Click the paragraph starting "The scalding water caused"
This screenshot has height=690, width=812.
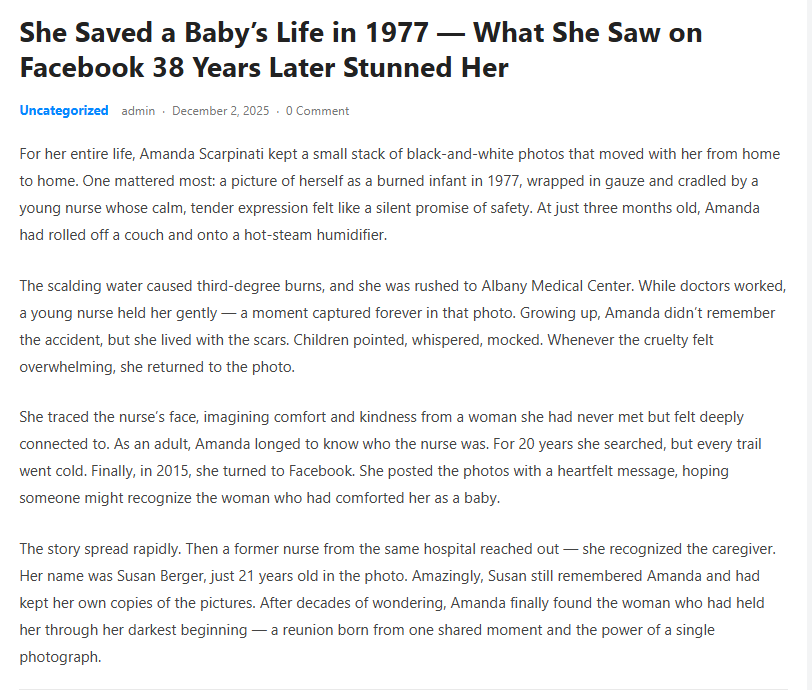point(400,326)
